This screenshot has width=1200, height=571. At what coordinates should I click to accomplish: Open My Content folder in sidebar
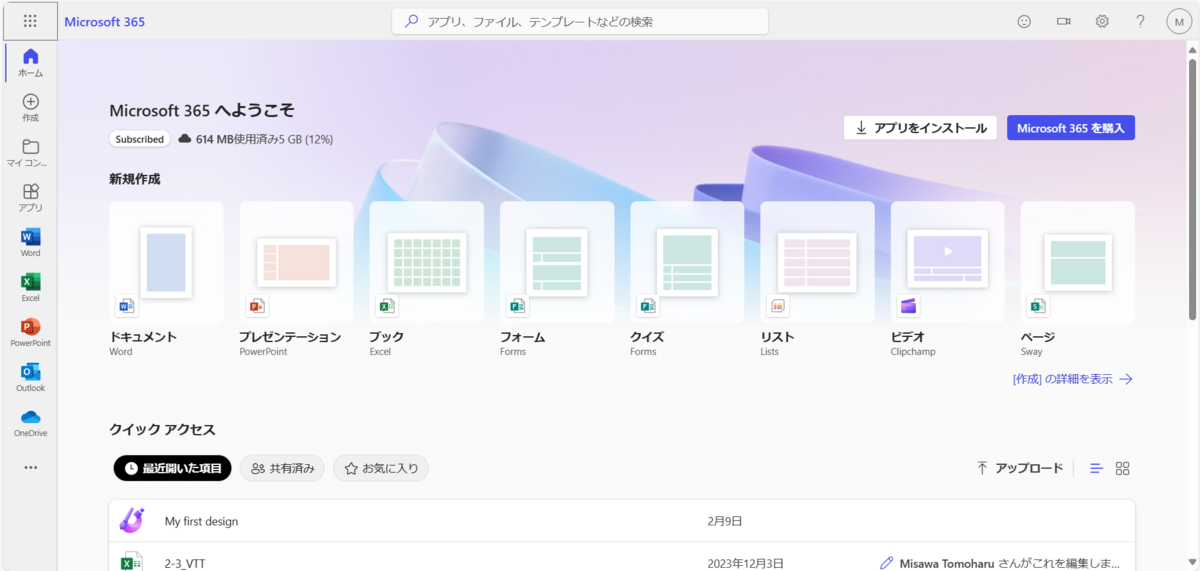(x=30, y=153)
